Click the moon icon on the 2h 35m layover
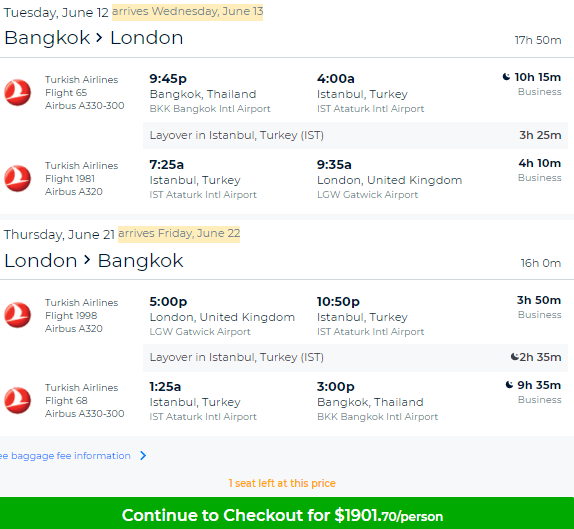Image resolution: width=574 pixels, height=529 pixels. (515, 357)
